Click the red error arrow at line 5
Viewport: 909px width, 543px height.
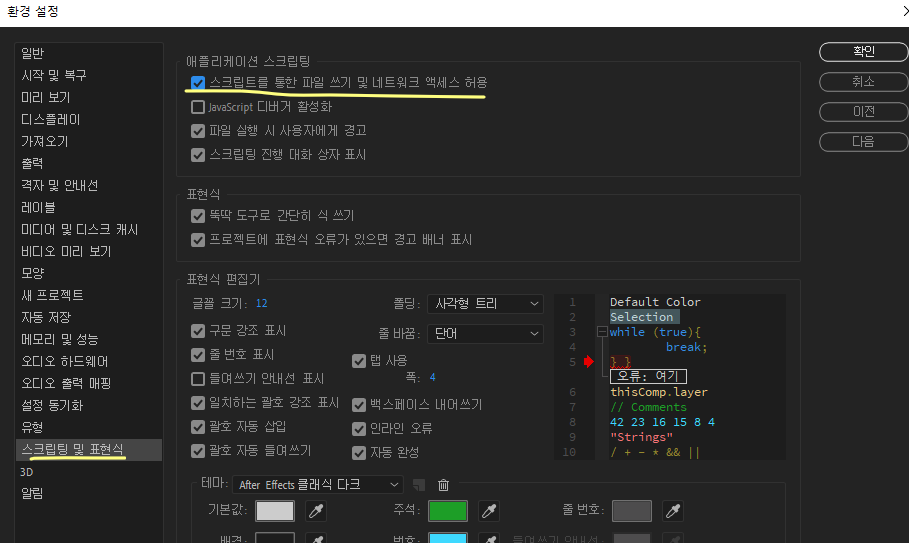pyautogui.click(x=589, y=362)
